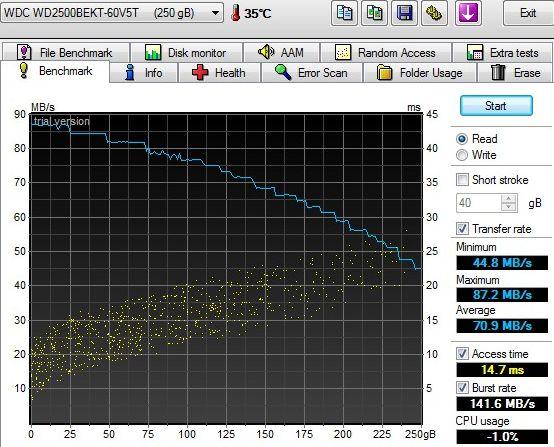This screenshot has width=554, height=447.
Task: Click the Minimum 44.8 MB/s value
Action: coord(502,263)
